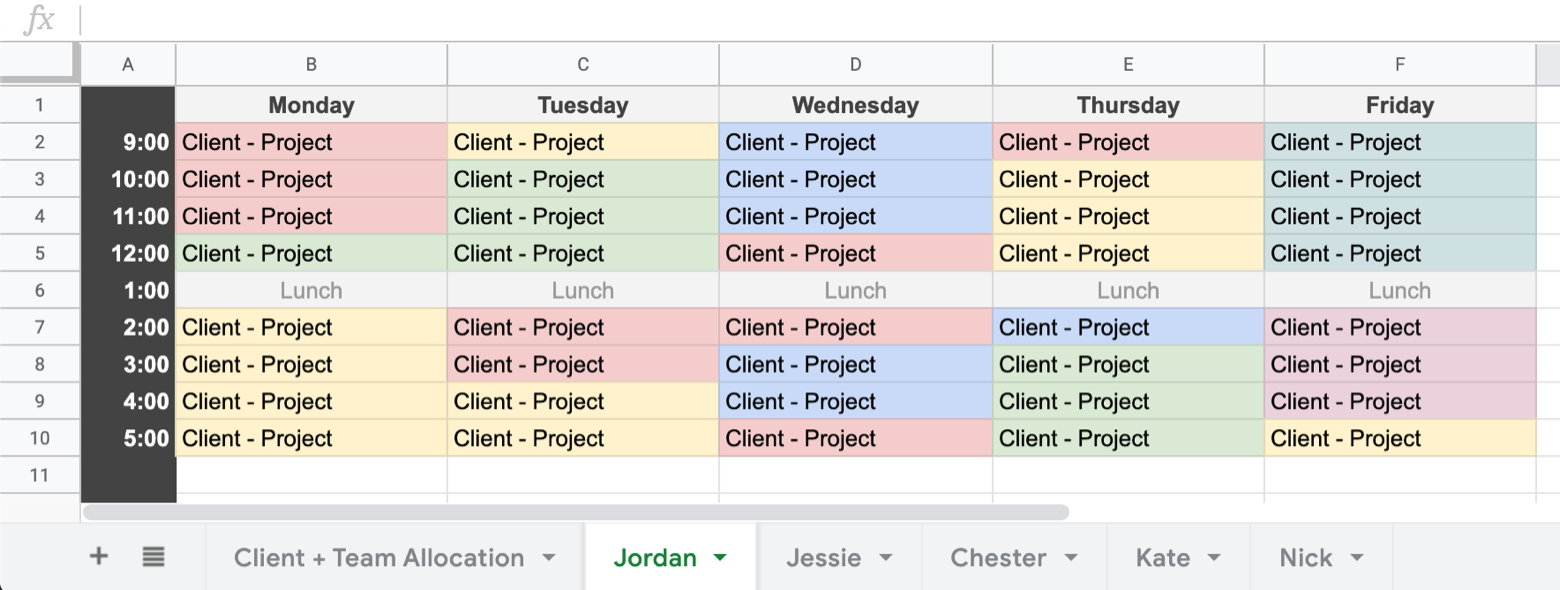Expand the Jessie tab dropdown arrow
Screen dimensions: 1560x590
coord(885,558)
